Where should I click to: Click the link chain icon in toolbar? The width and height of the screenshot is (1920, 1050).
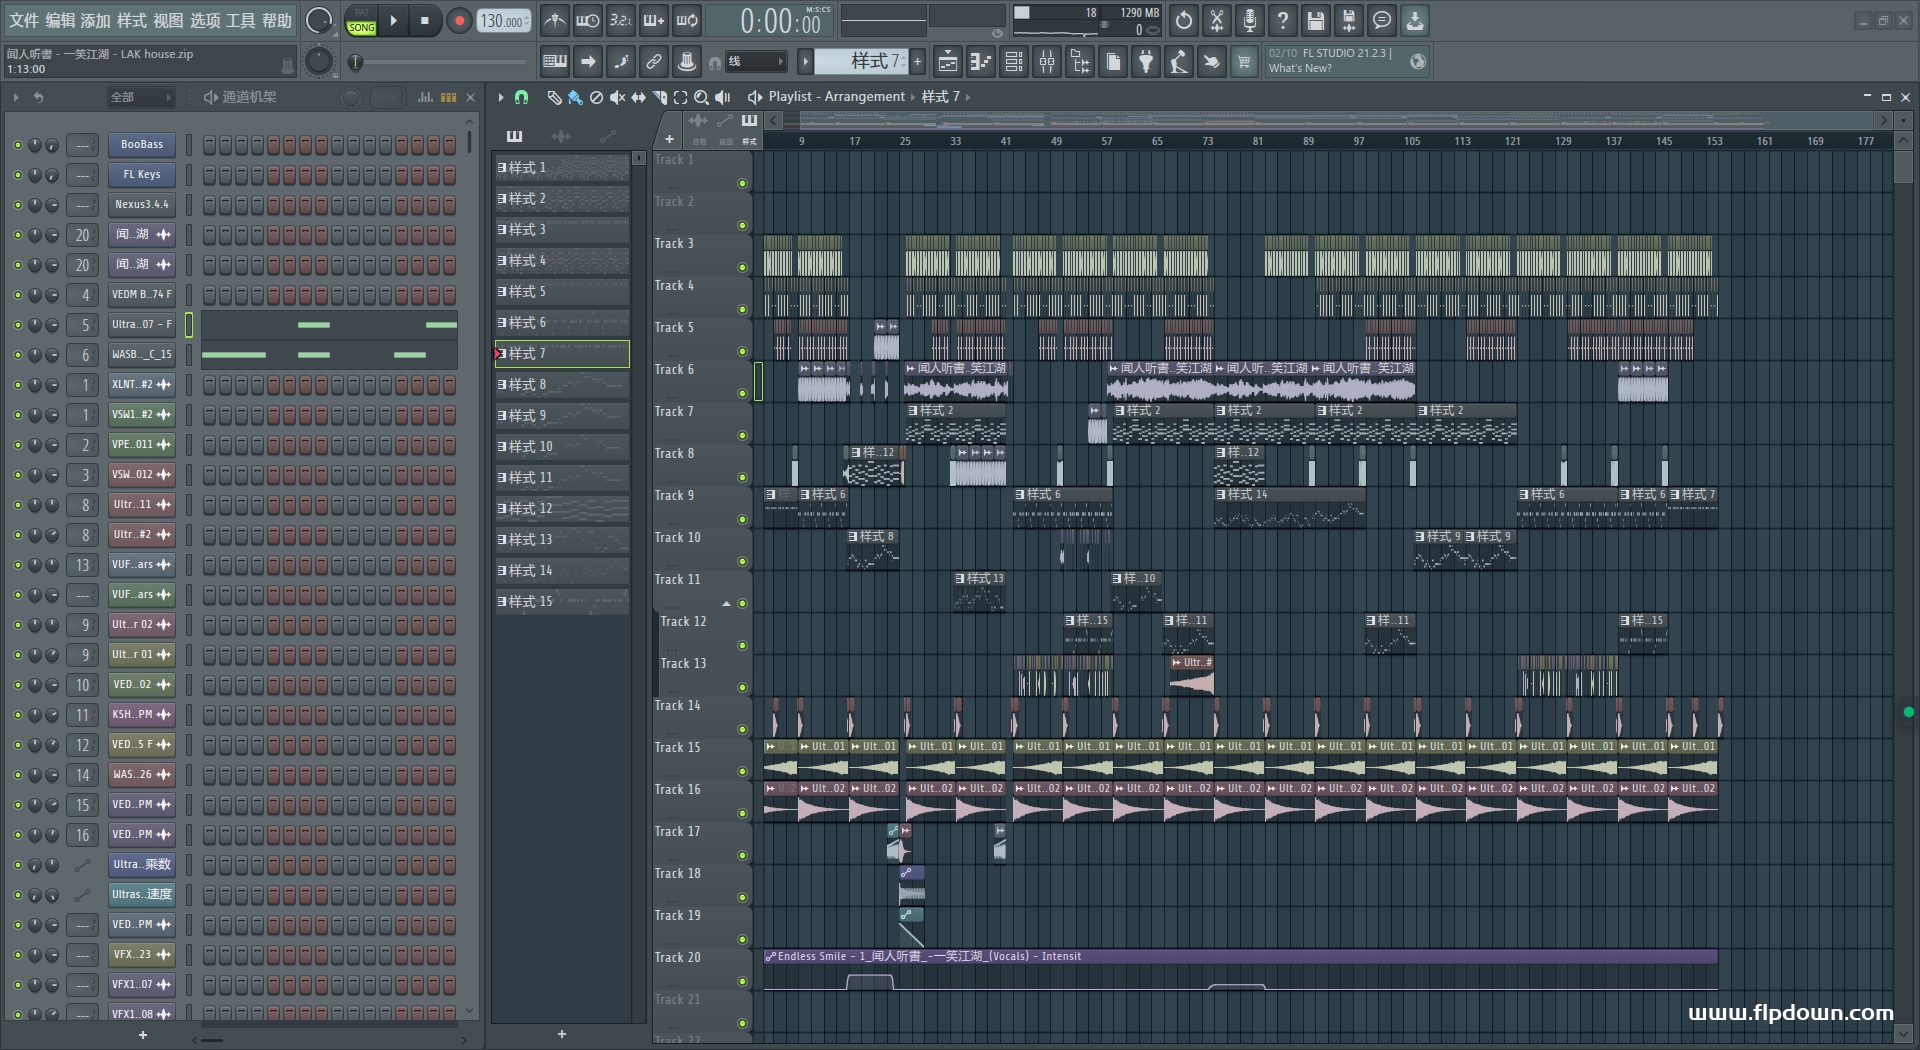point(653,62)
